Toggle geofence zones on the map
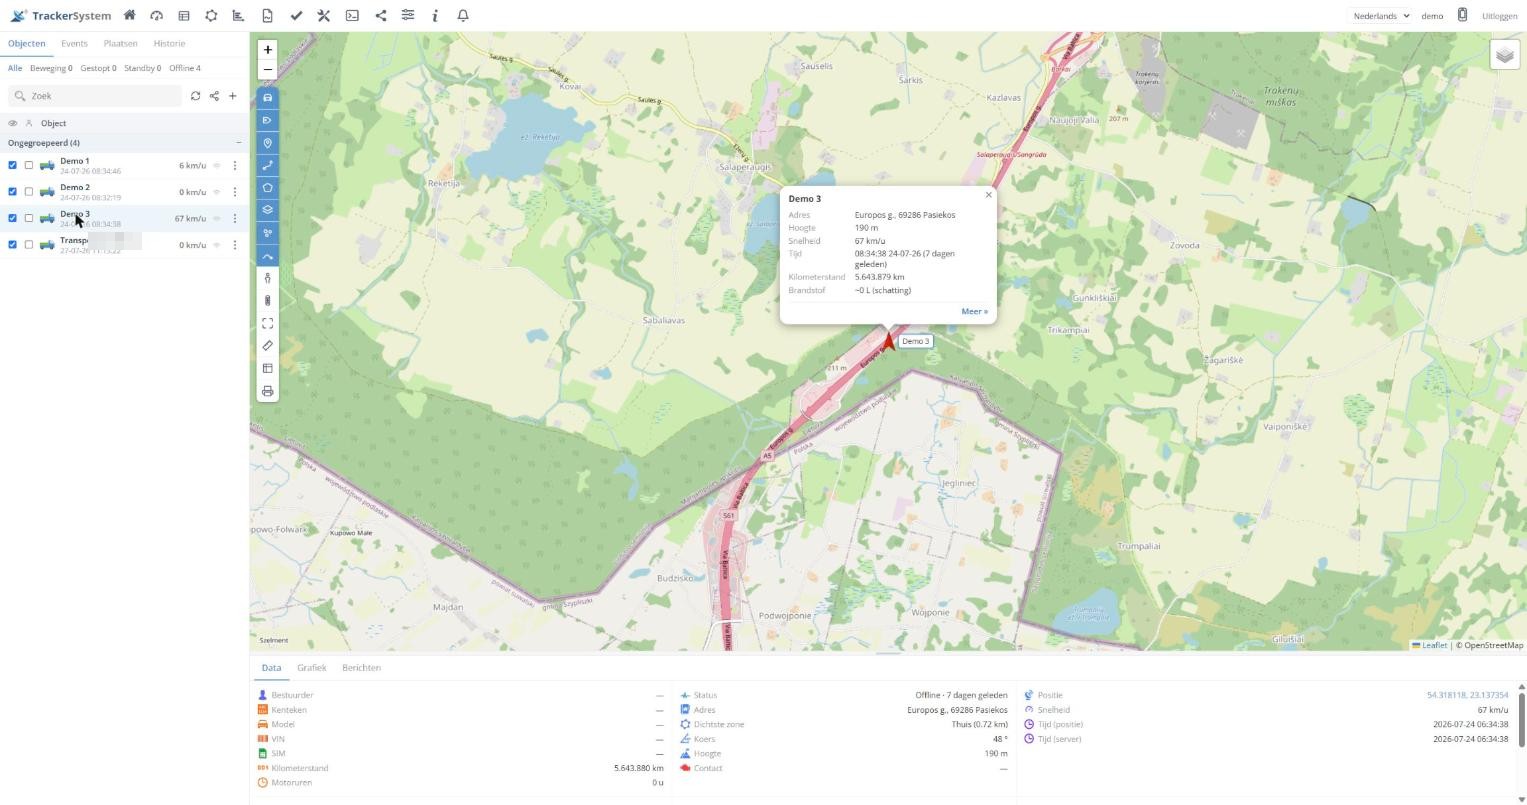Viewport: 1527px width, 805px height. (267, 188)
